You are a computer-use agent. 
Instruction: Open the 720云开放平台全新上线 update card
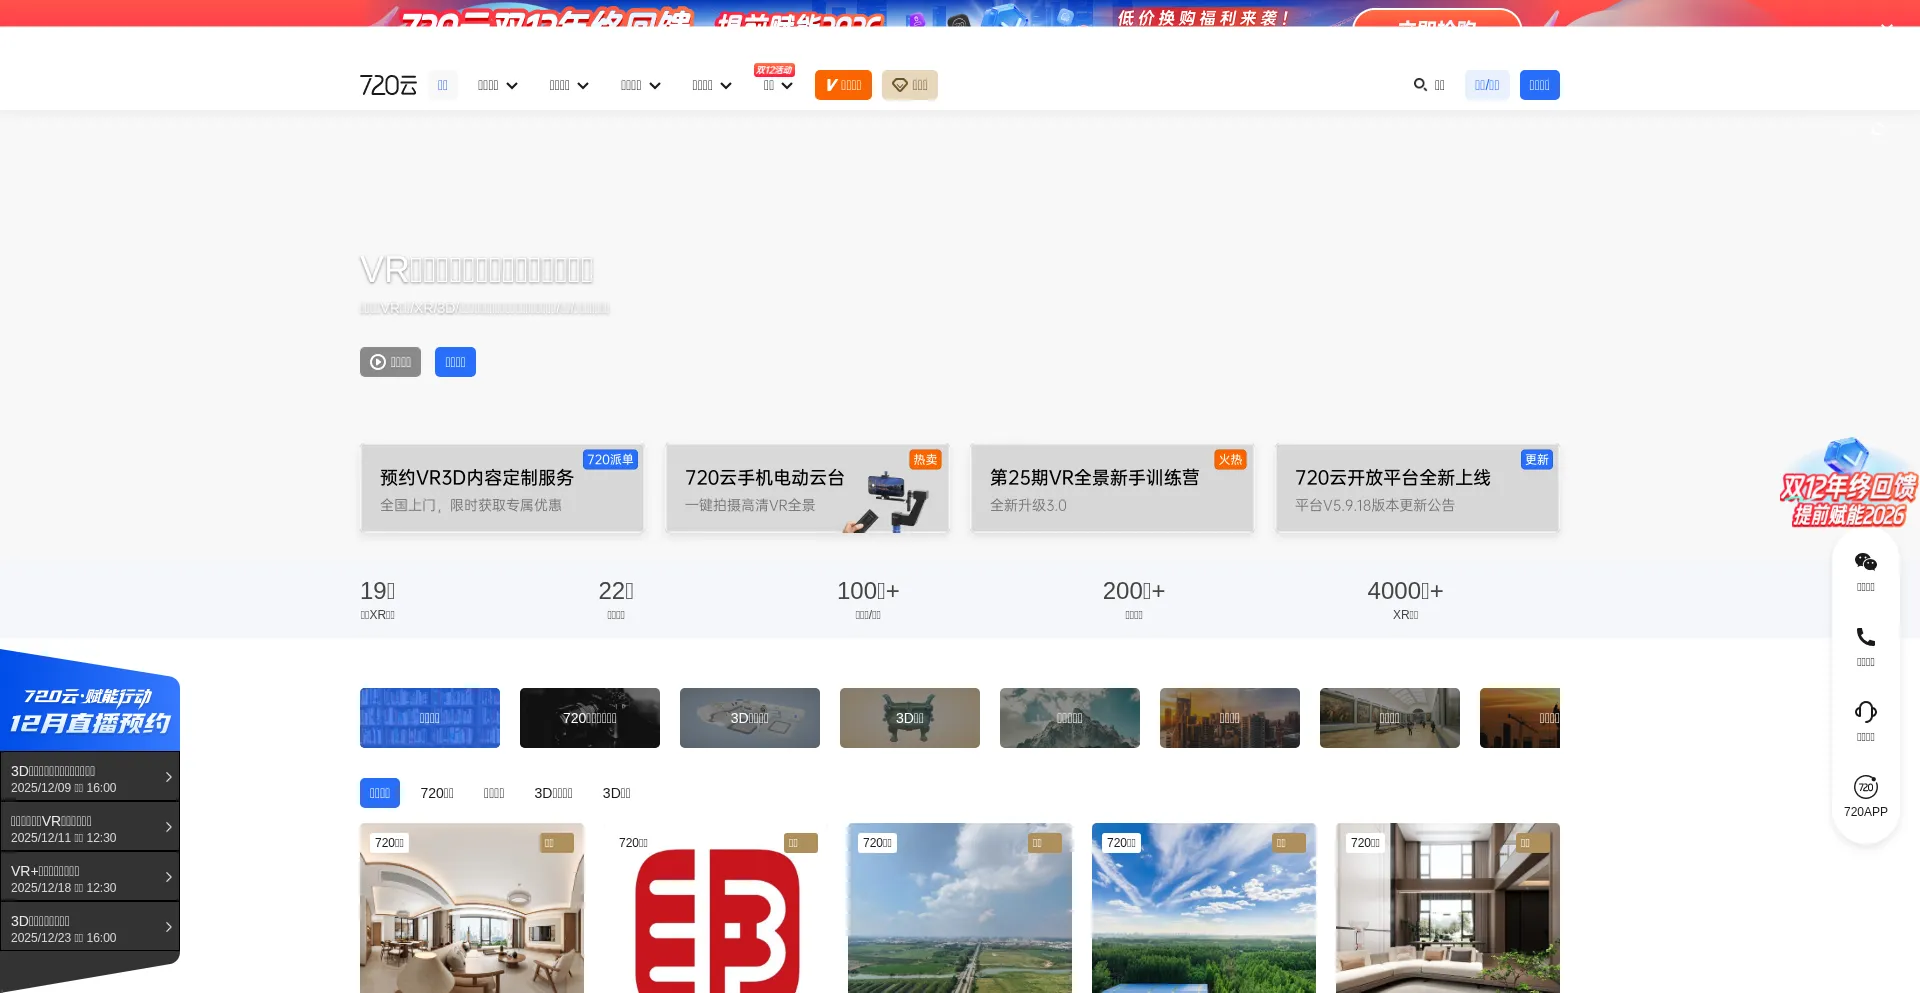(x=1416, y=489)
